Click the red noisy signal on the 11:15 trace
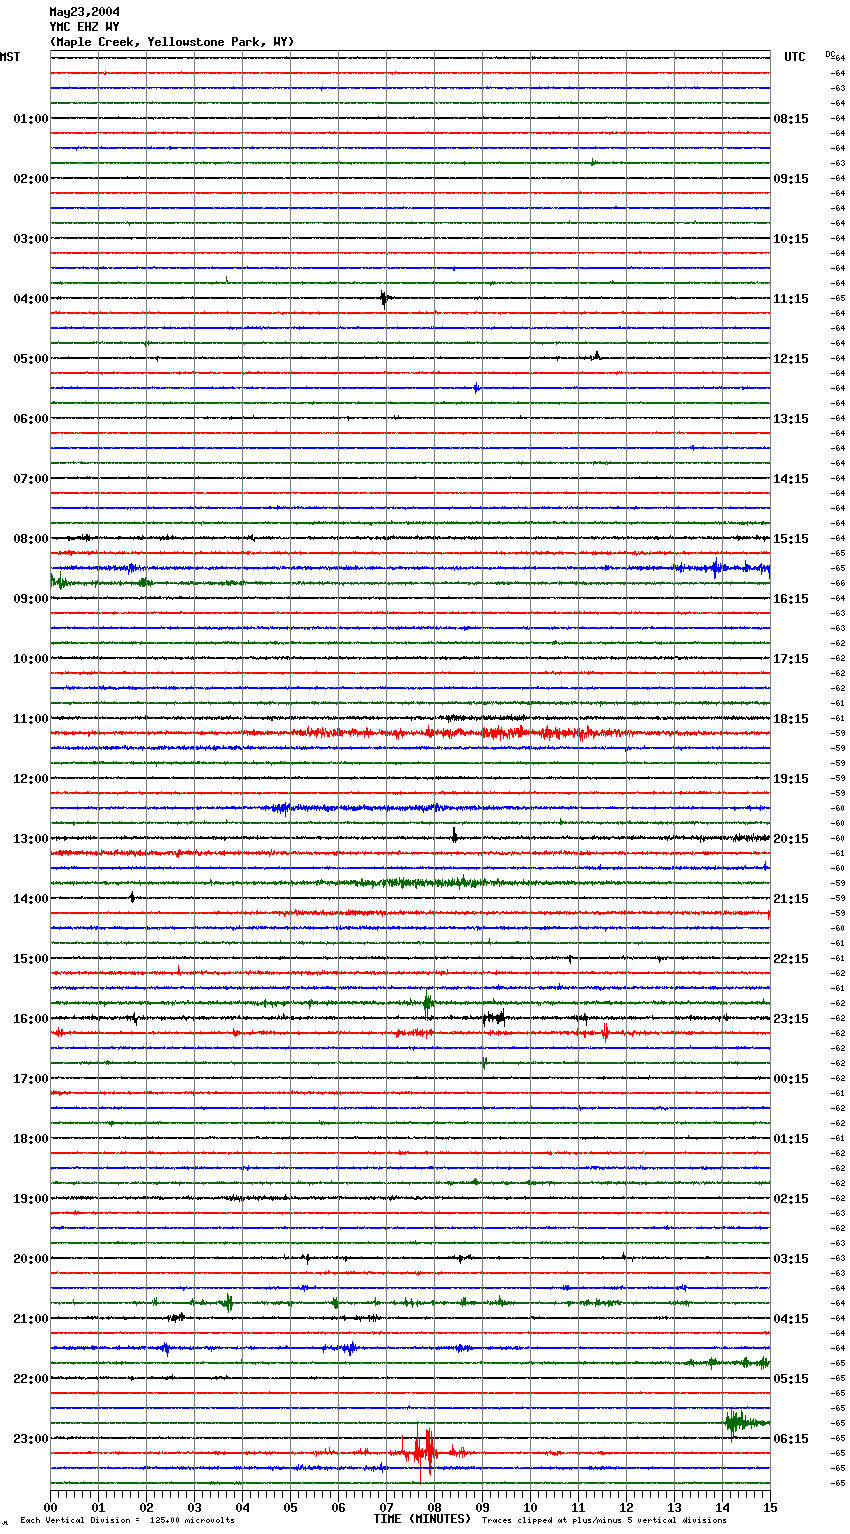The height and width of the screenshot is (1534, 850). [x=460, y=733]
